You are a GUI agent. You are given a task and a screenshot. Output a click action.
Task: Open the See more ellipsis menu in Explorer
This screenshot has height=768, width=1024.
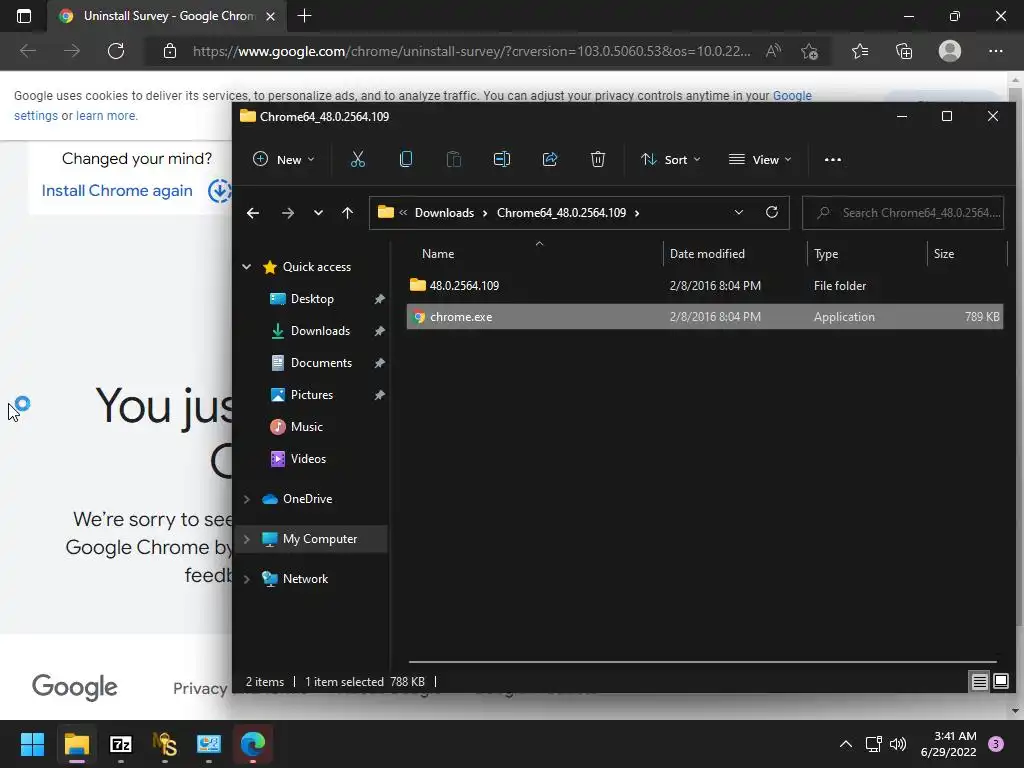833,159
